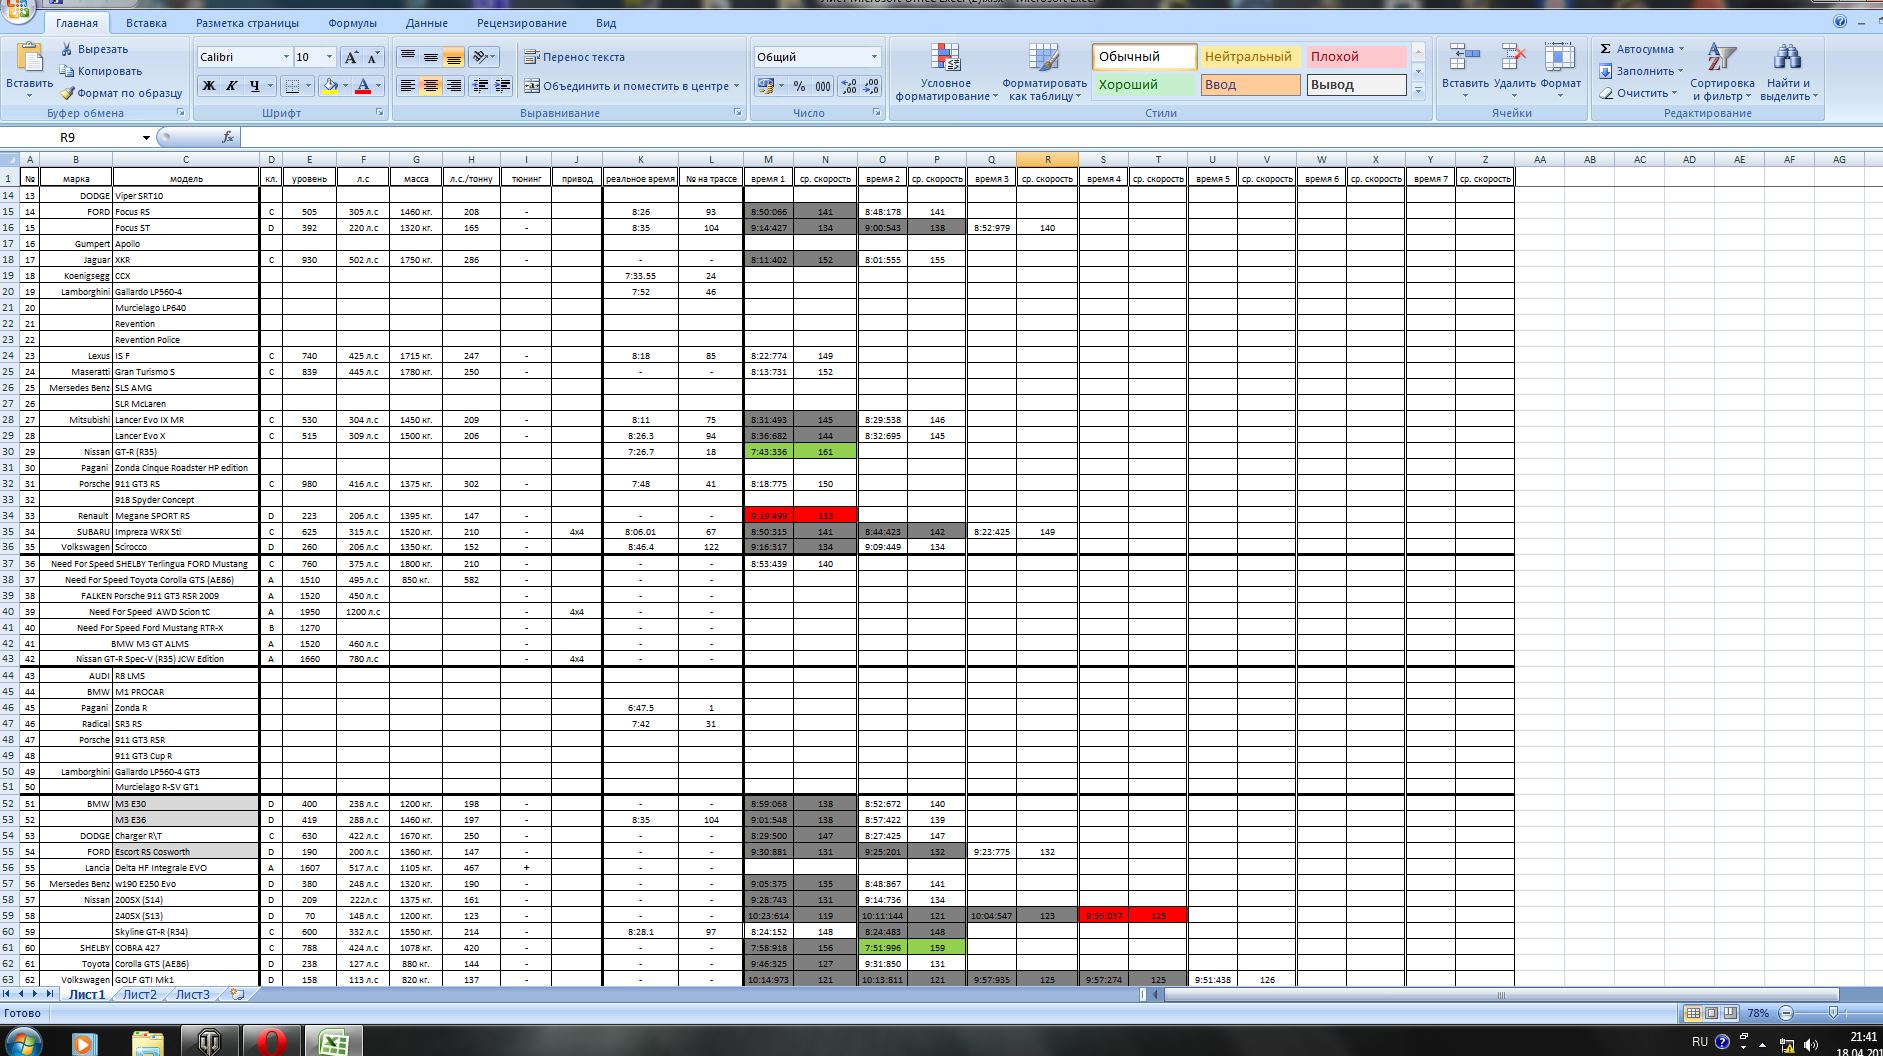Click the fx insert function icon
The width and height of the screenshot is (1883, 1056).
pos(227,137)
